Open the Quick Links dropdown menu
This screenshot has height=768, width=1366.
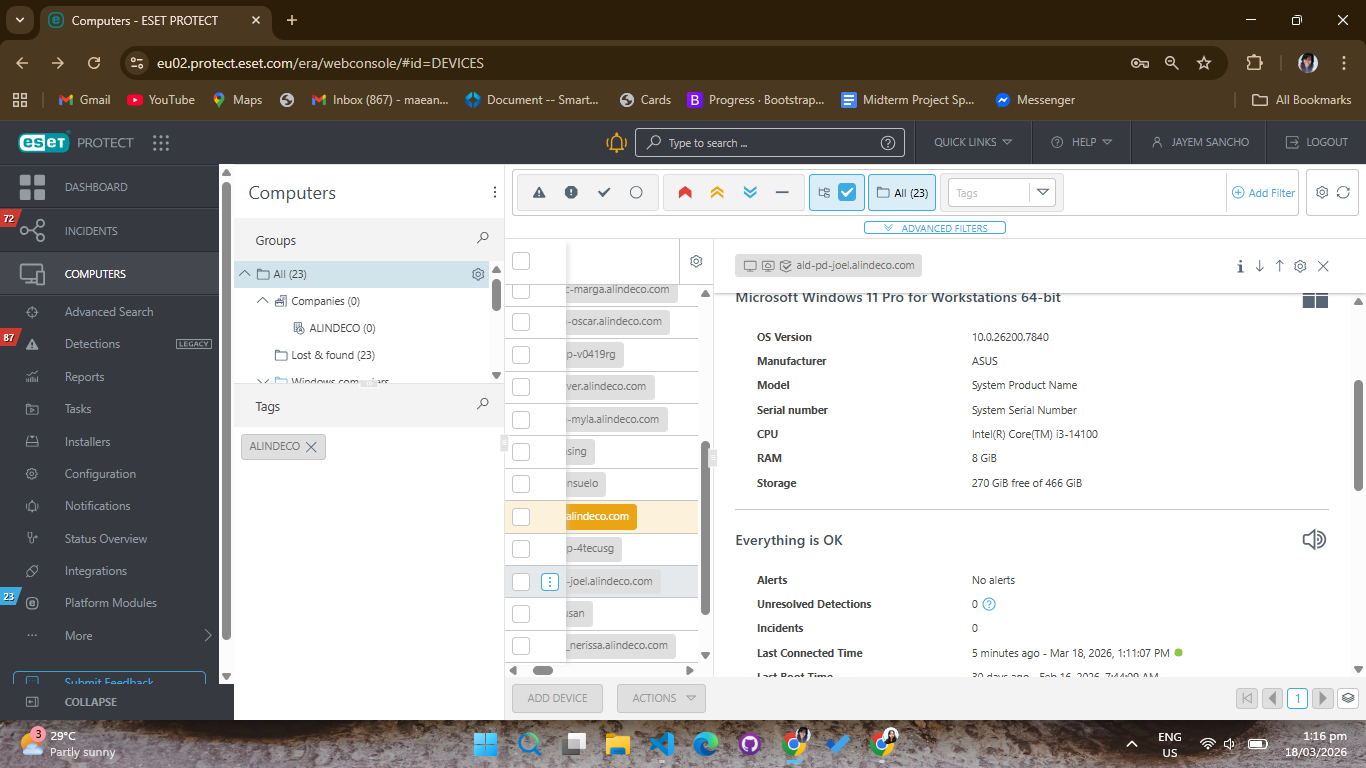(973, 142)
